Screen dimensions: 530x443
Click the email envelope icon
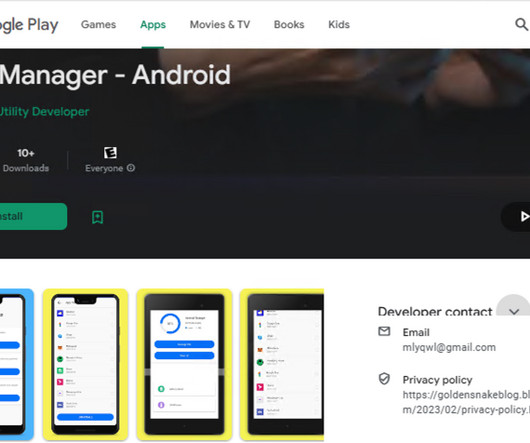click(384, 331)
